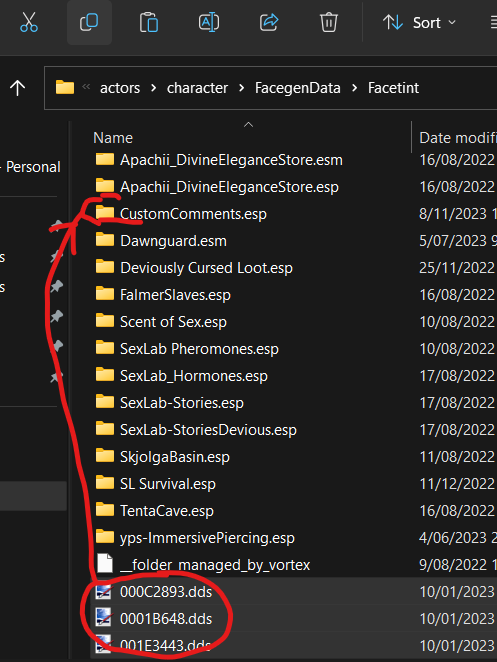Click folder icon of Deviously Cursed Loot.esp
Image resolution: width=497 pixels, height=662 pixels.
point(105,267)
